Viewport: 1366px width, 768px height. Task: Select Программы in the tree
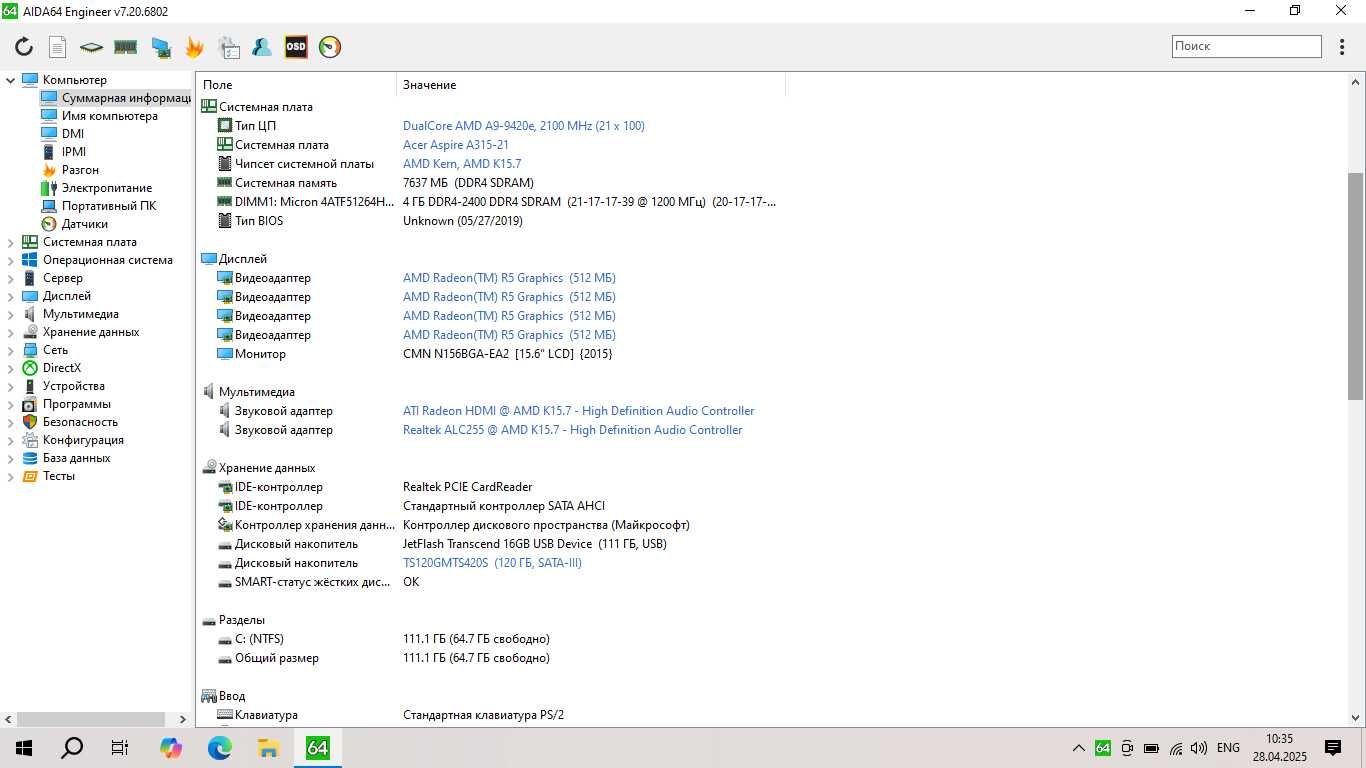(77, 404)
